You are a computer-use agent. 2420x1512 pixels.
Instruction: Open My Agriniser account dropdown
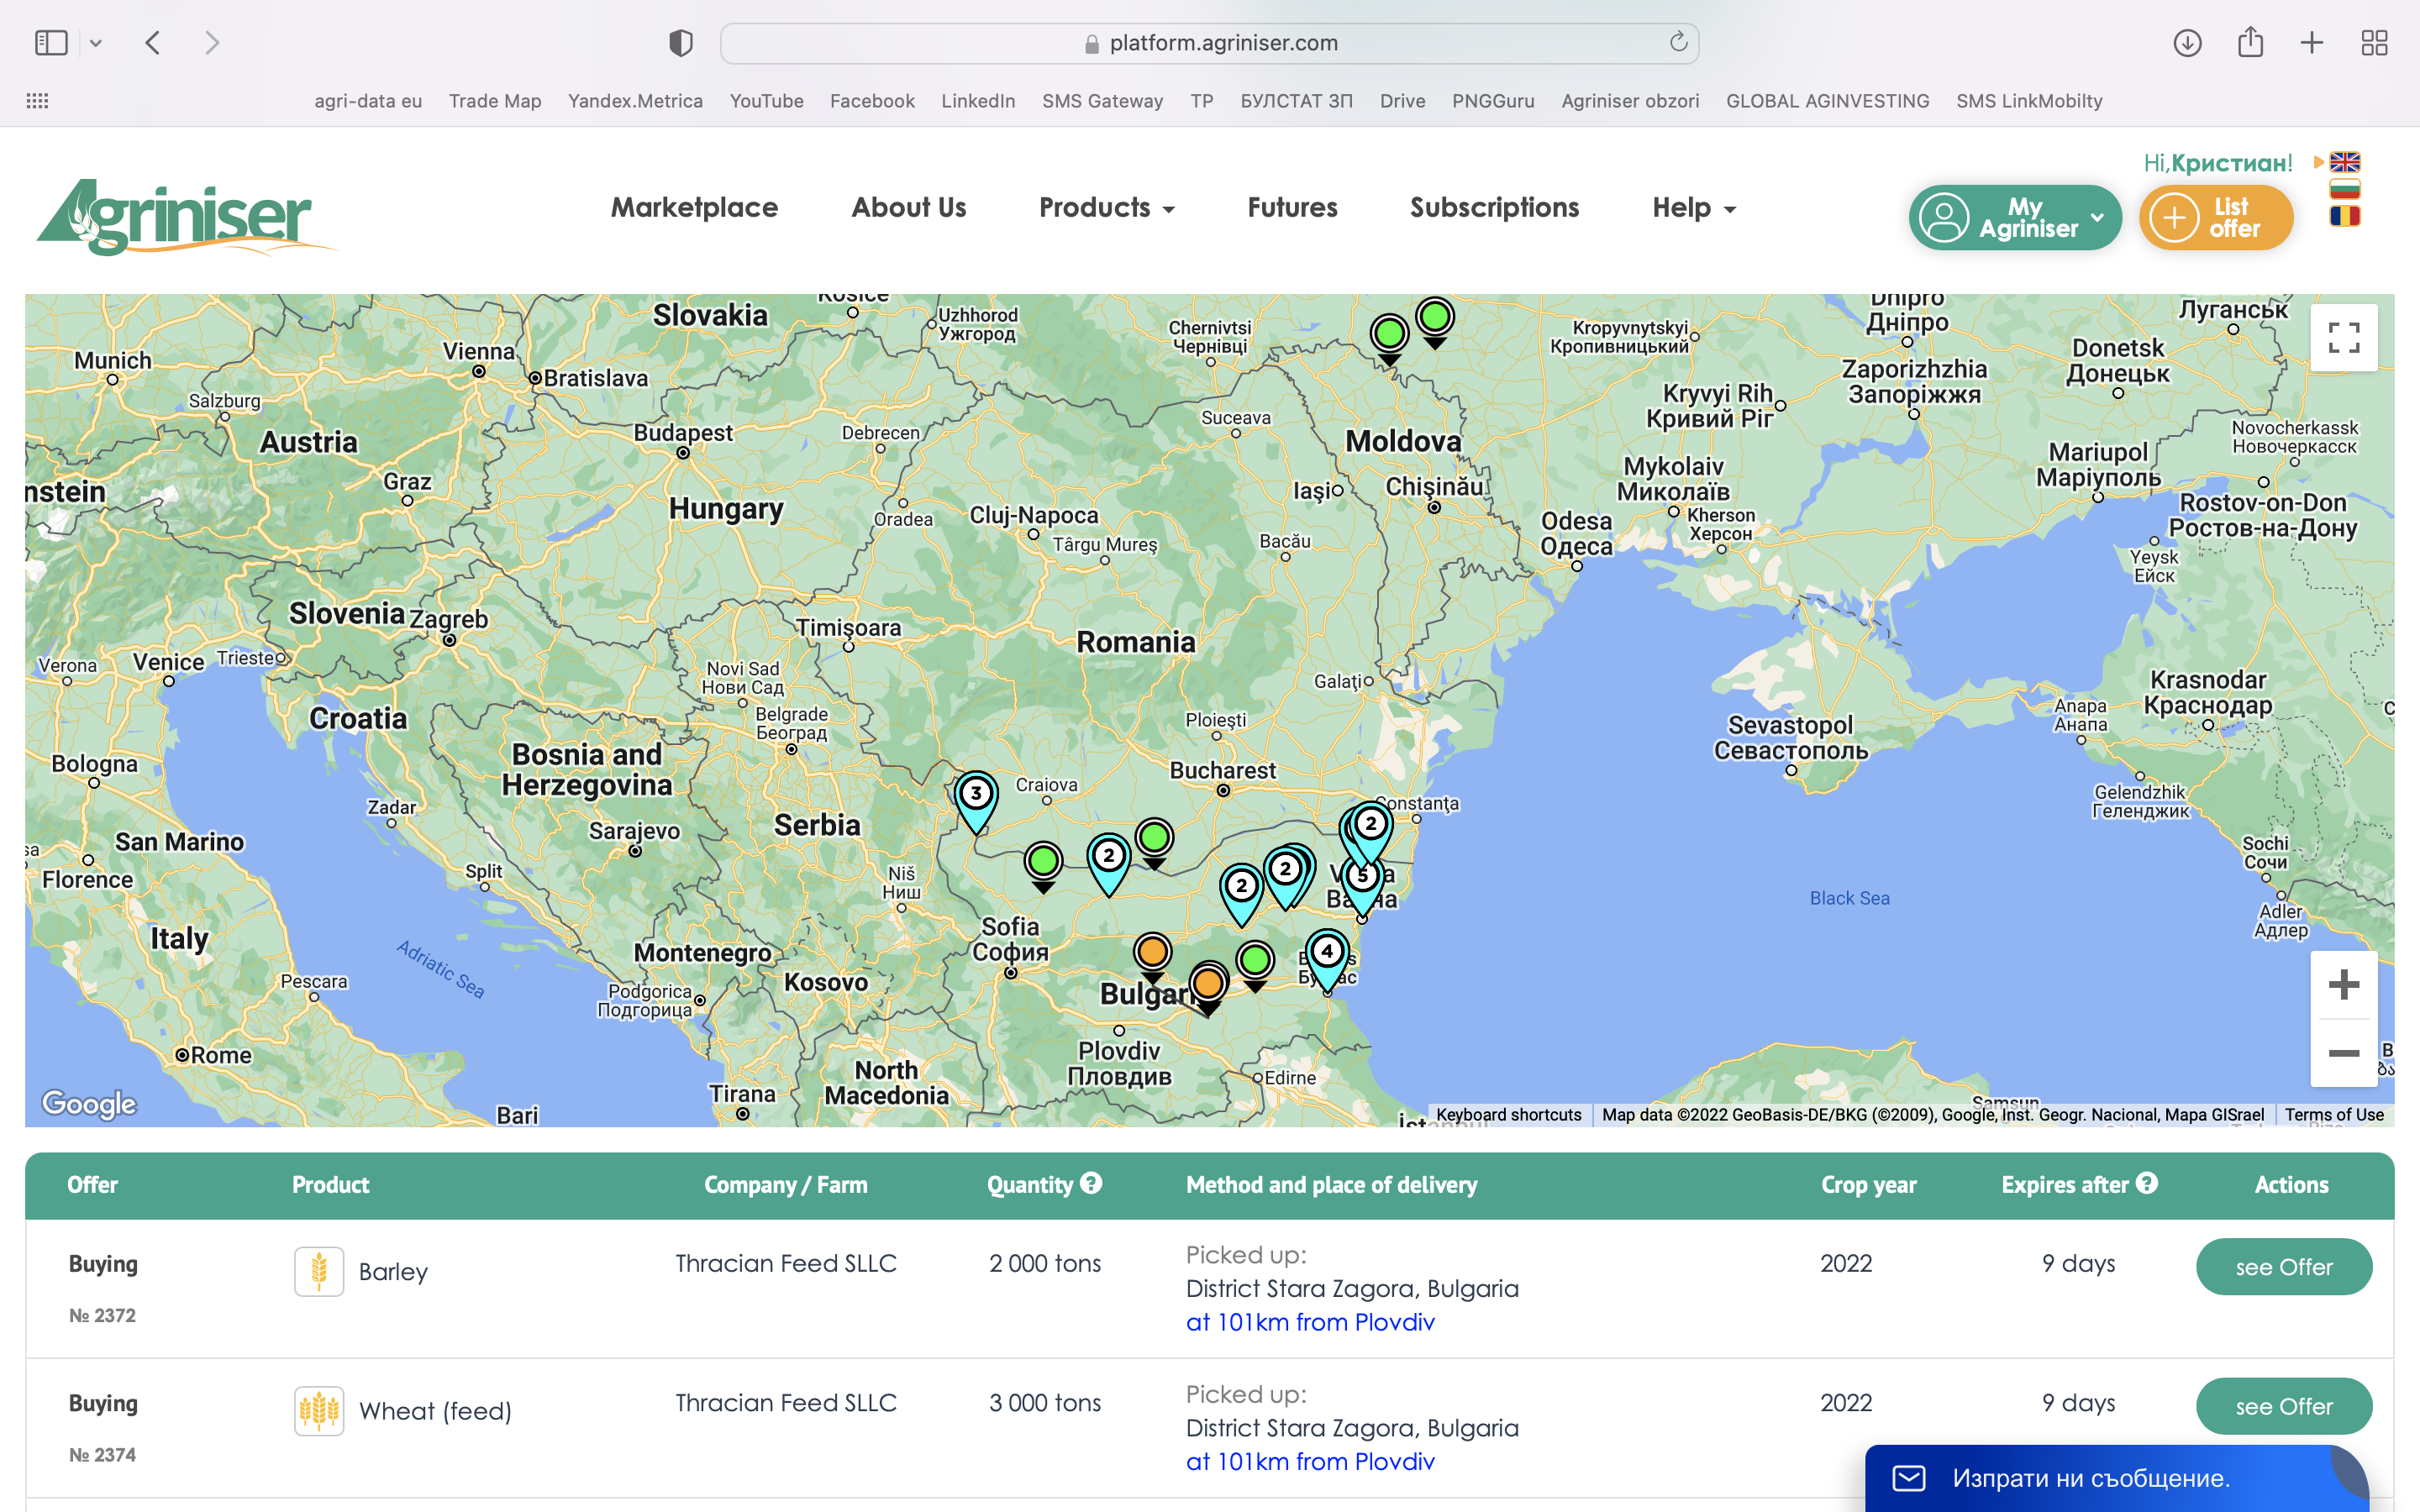(2014, 217)
